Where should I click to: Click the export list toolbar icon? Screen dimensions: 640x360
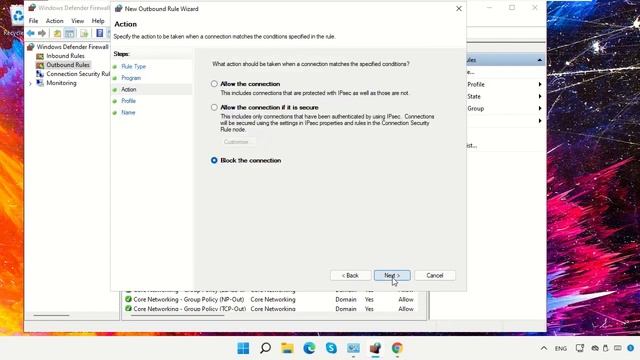pos(84,33)
